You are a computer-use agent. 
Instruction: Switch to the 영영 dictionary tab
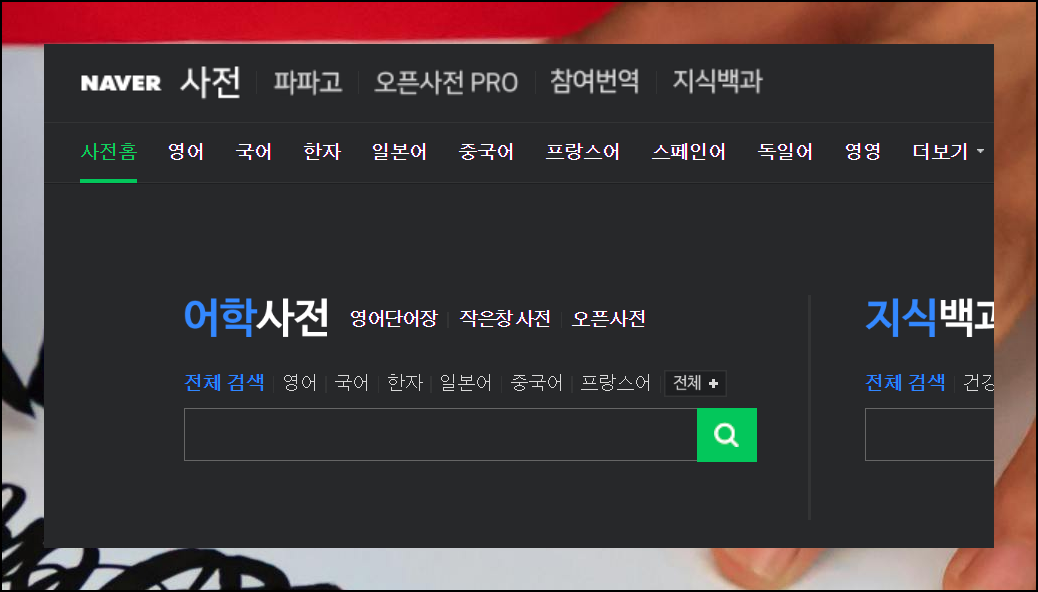coord(863,152)
